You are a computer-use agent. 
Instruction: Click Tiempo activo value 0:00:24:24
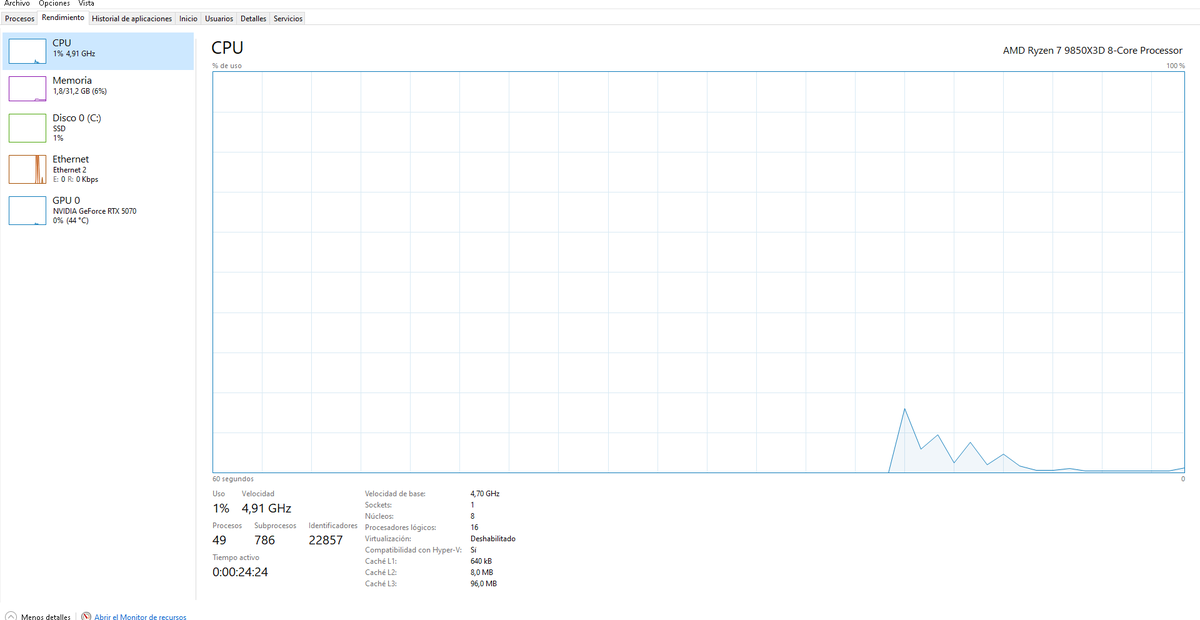tap(240, 572)
